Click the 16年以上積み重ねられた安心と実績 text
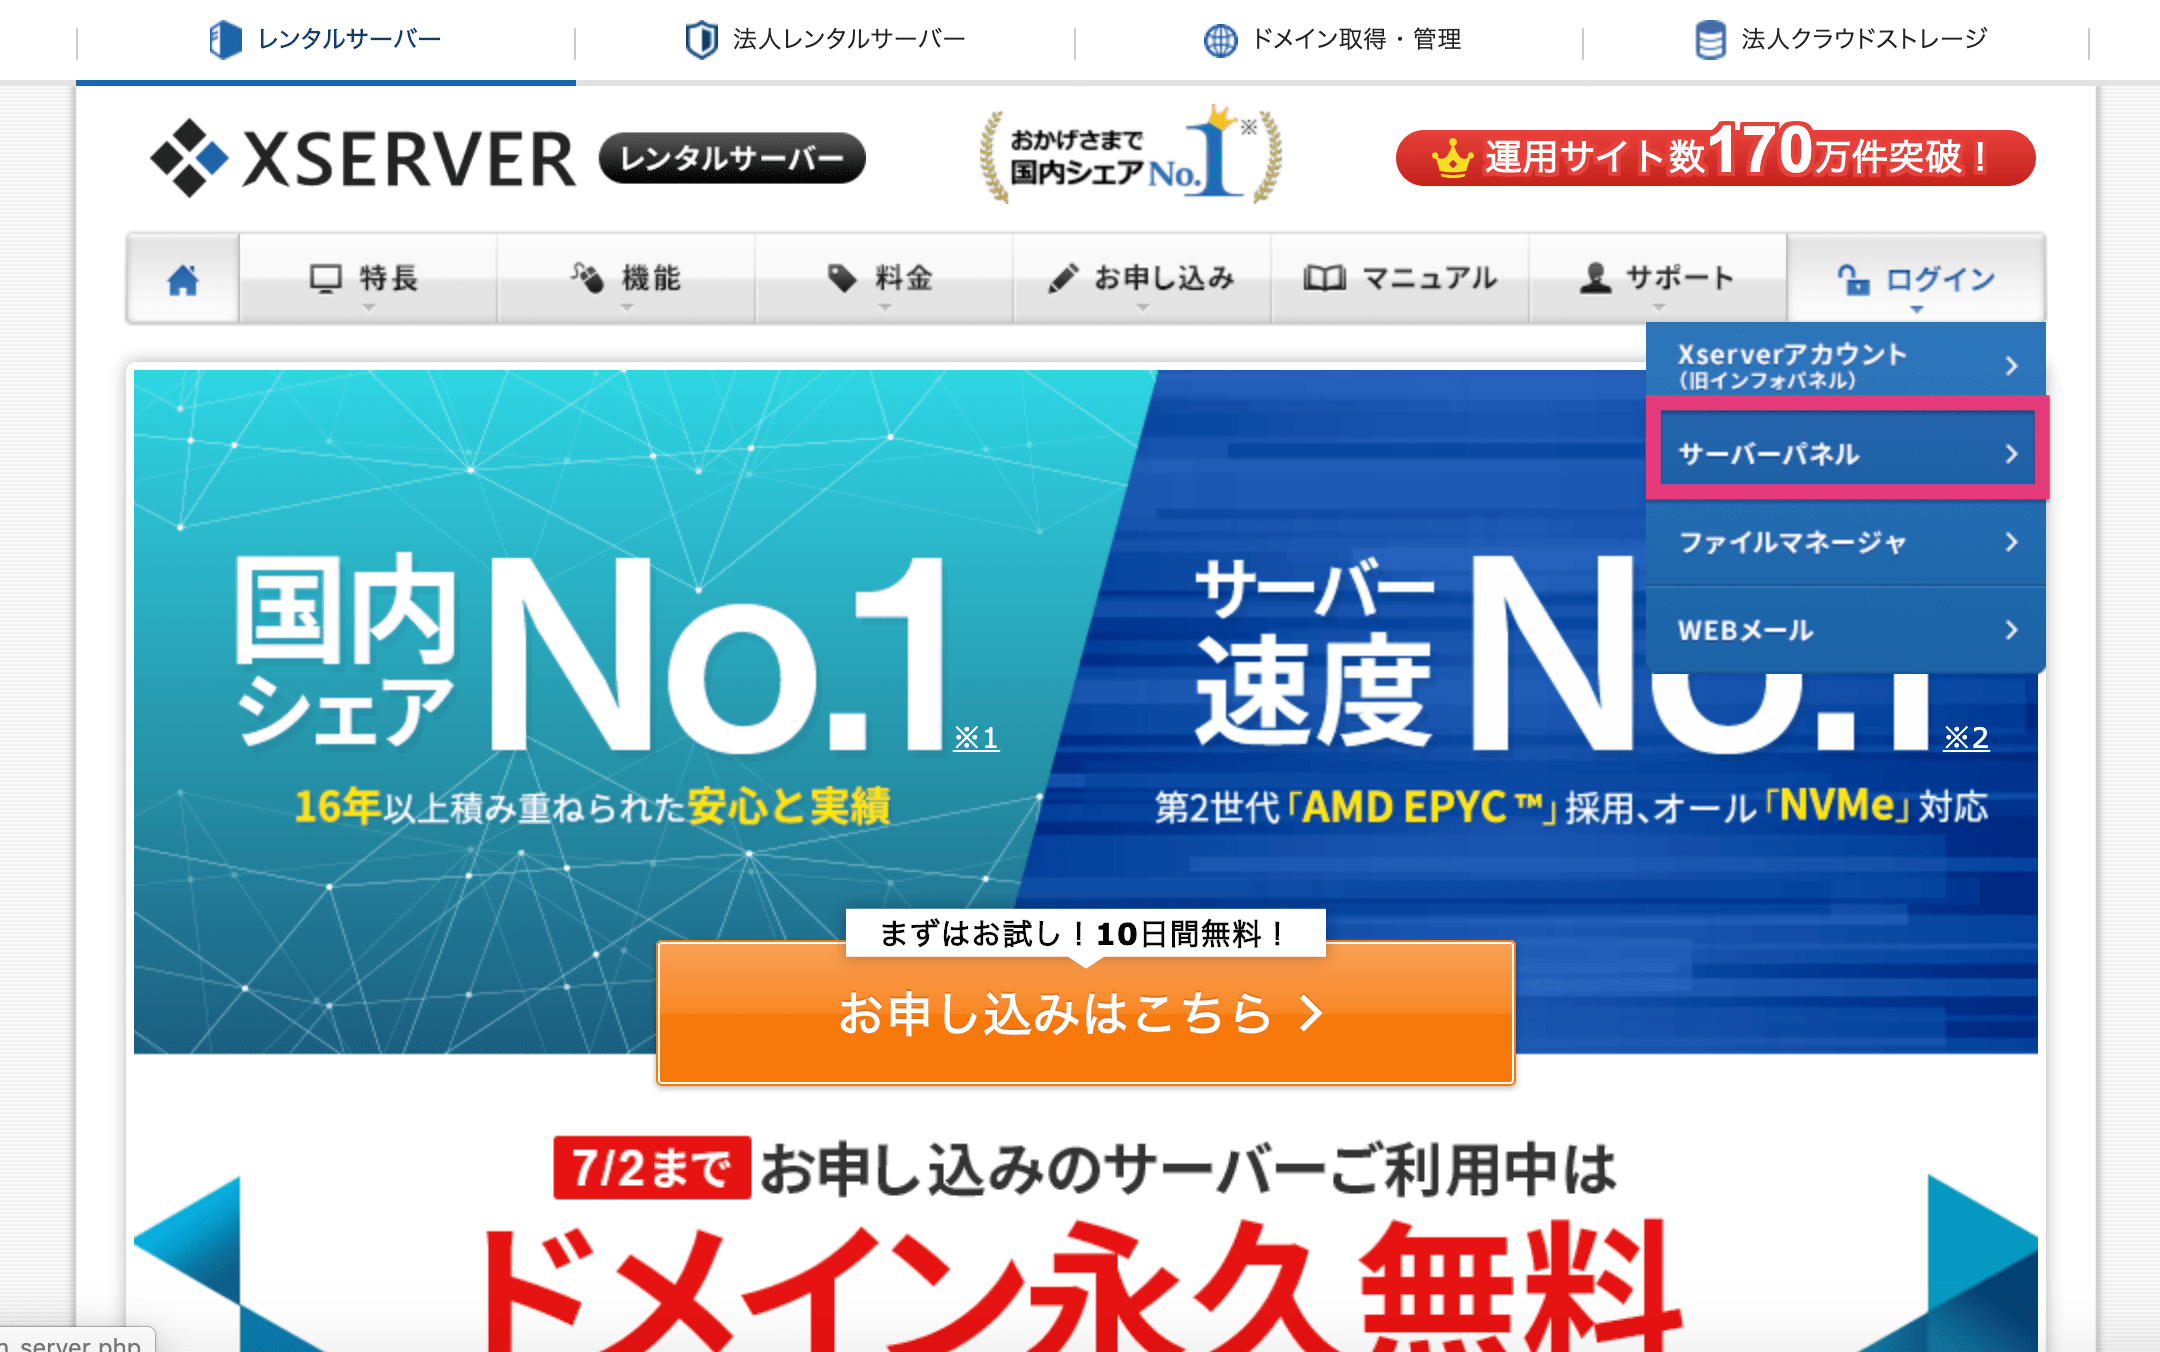 coord(592,806)
